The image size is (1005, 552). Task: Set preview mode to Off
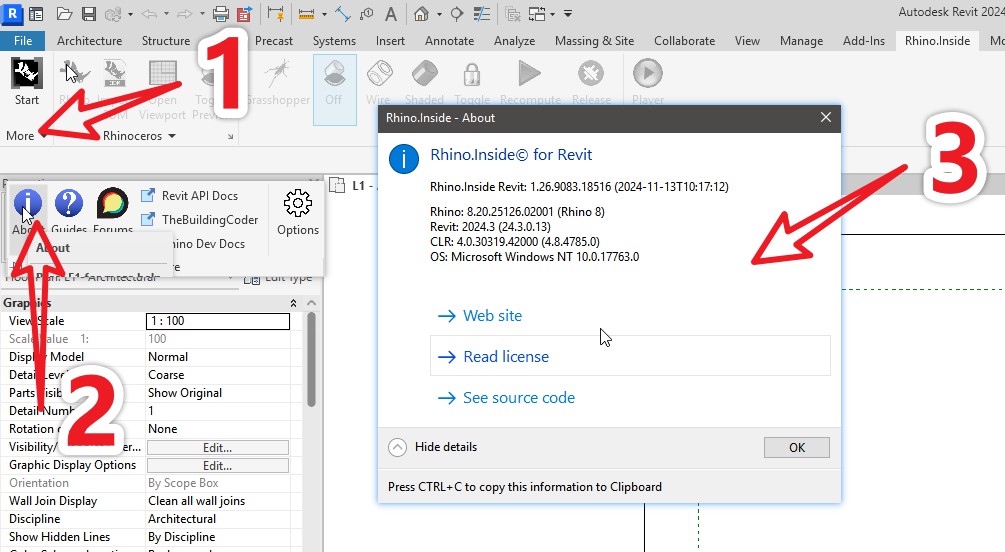pos(334,88)
